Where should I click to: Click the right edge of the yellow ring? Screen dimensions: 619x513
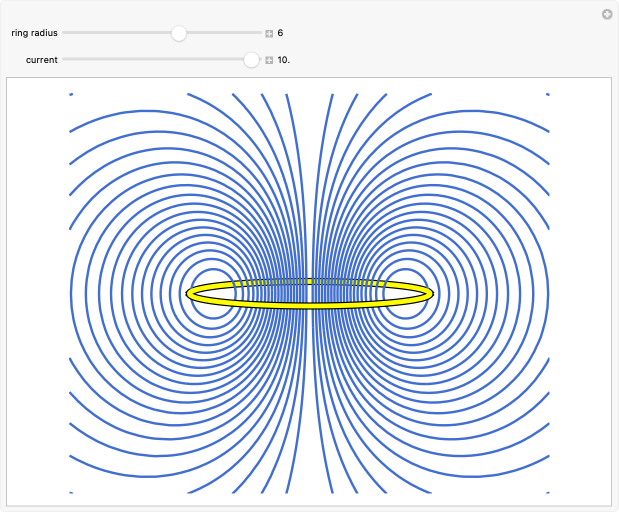[430, 293]
